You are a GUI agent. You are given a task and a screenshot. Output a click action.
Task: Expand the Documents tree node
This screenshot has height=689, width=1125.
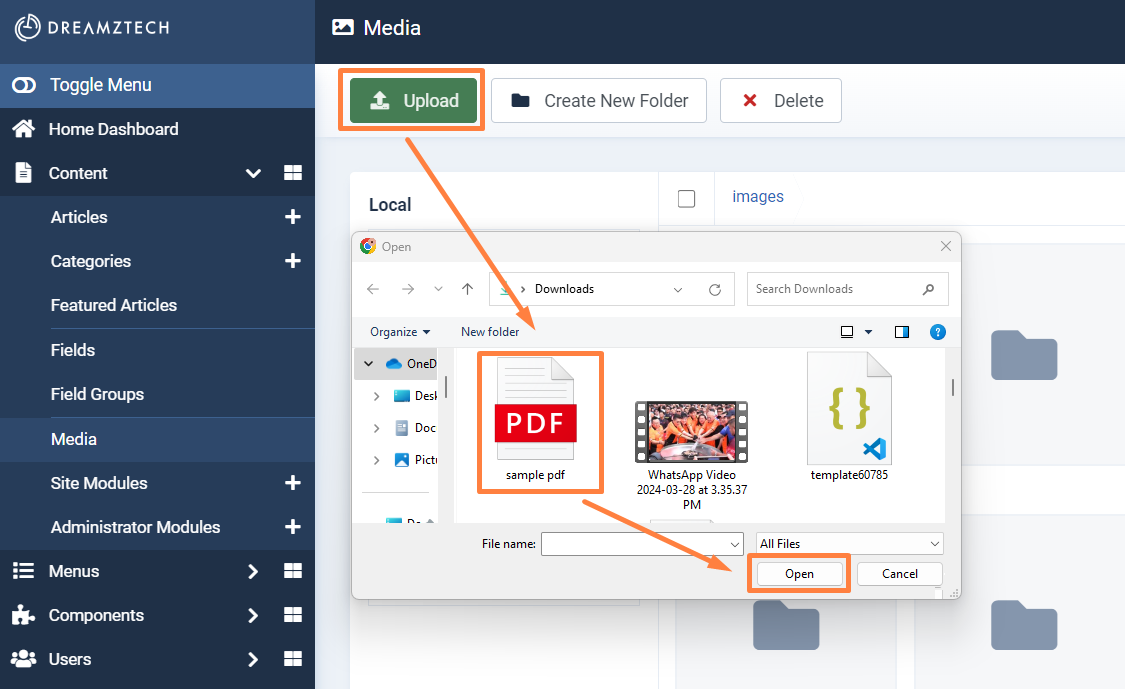(377, 428)
